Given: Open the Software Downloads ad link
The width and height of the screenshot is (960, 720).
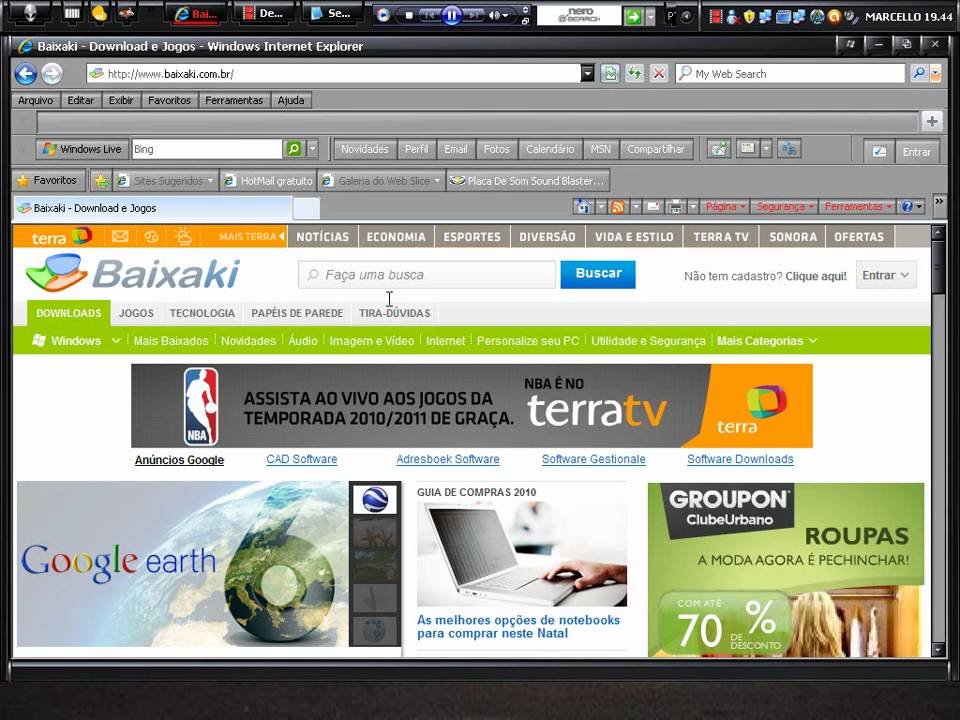Looking at the screenshot, I should [740, 459].
